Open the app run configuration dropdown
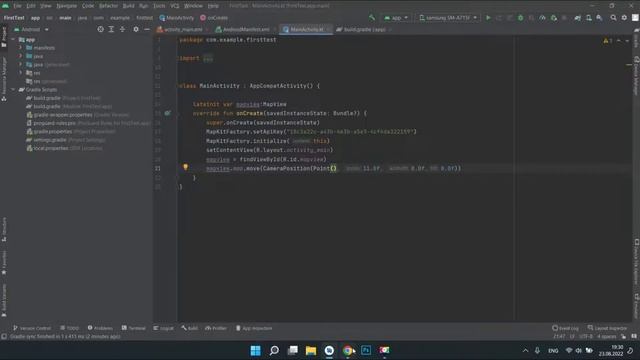Screen dimensions: 640x360 tap(396, 18)
